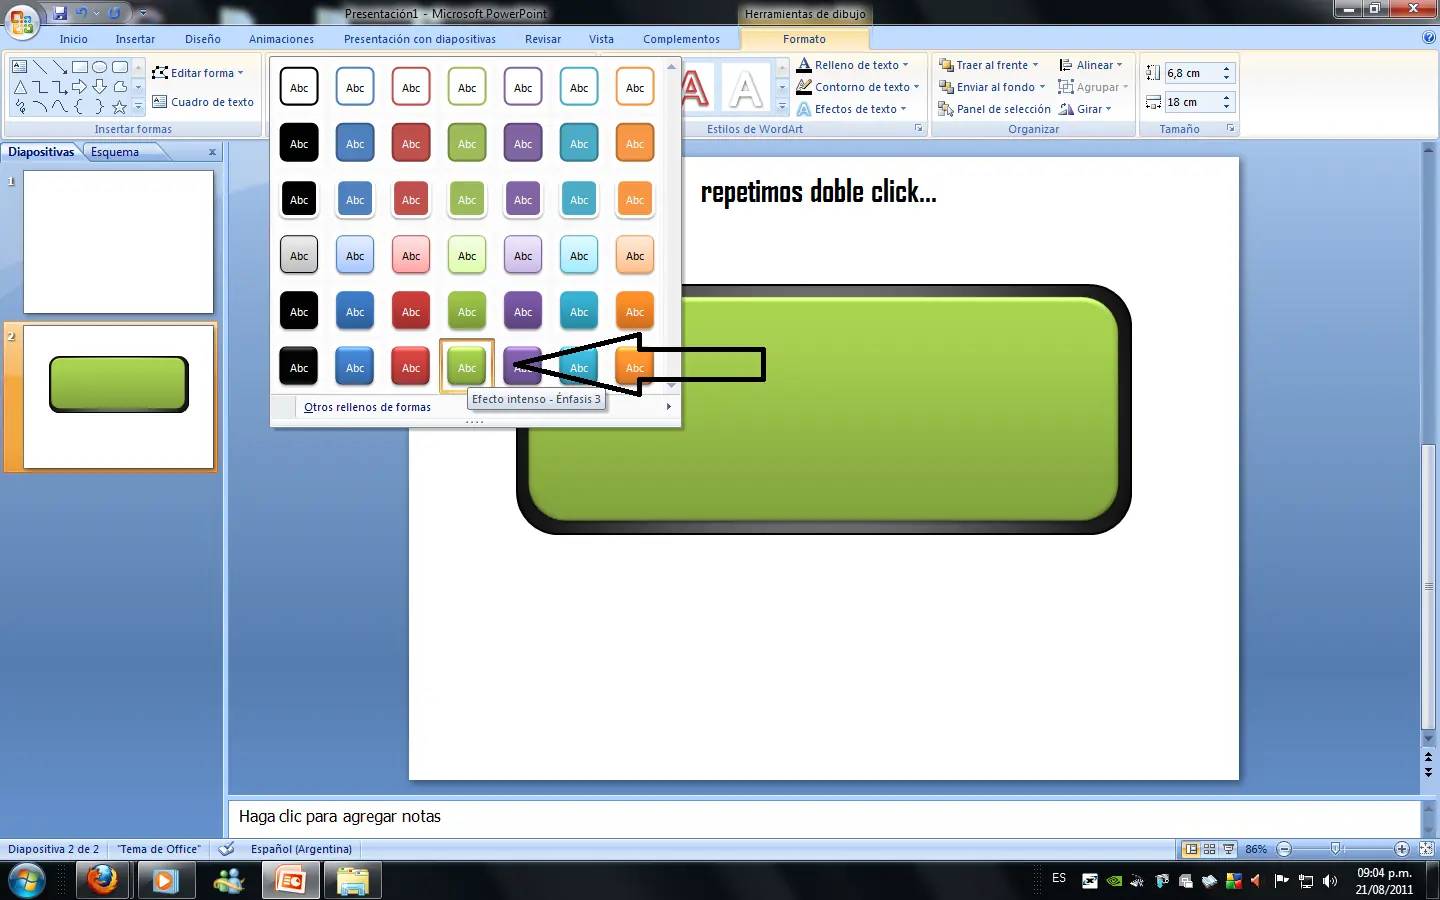Choose the arc shape
Viewport: 1440px width, 900px height.
click(40, 107)
